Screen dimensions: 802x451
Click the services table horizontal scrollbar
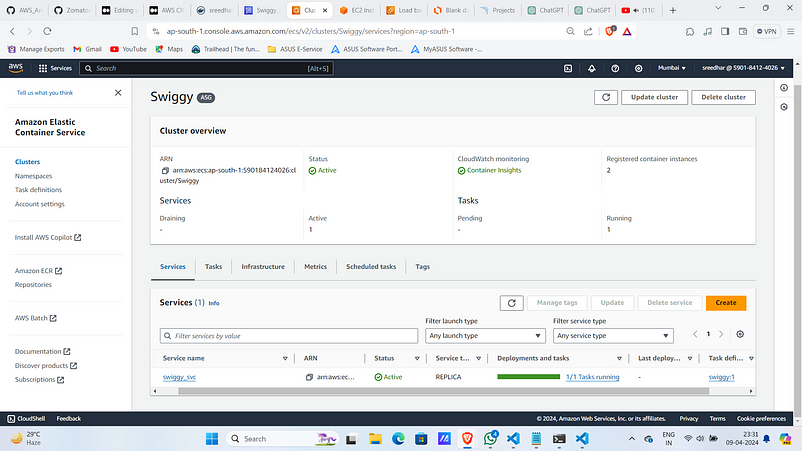tap(443, 391)
